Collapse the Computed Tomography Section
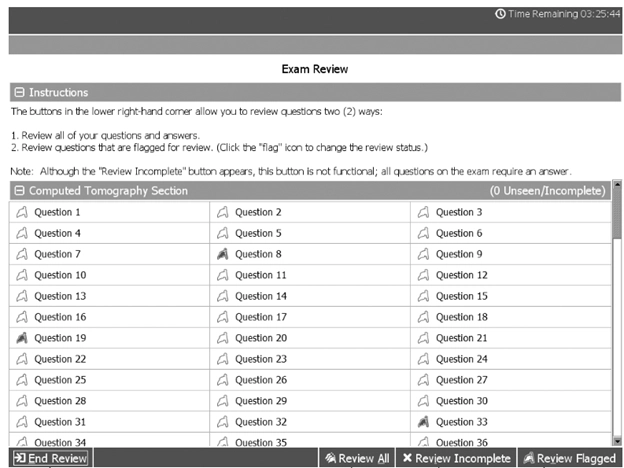The height and width of the screenshot is (468, 624). (x=19, y=190)
